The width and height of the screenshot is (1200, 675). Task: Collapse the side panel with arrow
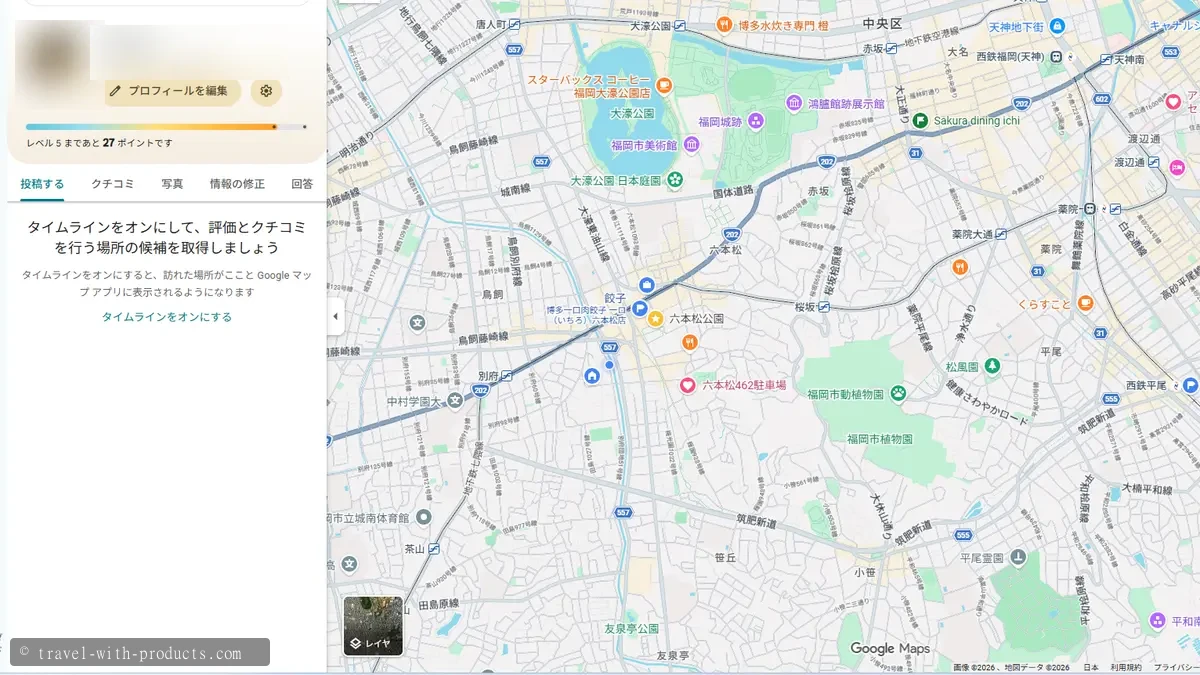[x=335, y=316]
